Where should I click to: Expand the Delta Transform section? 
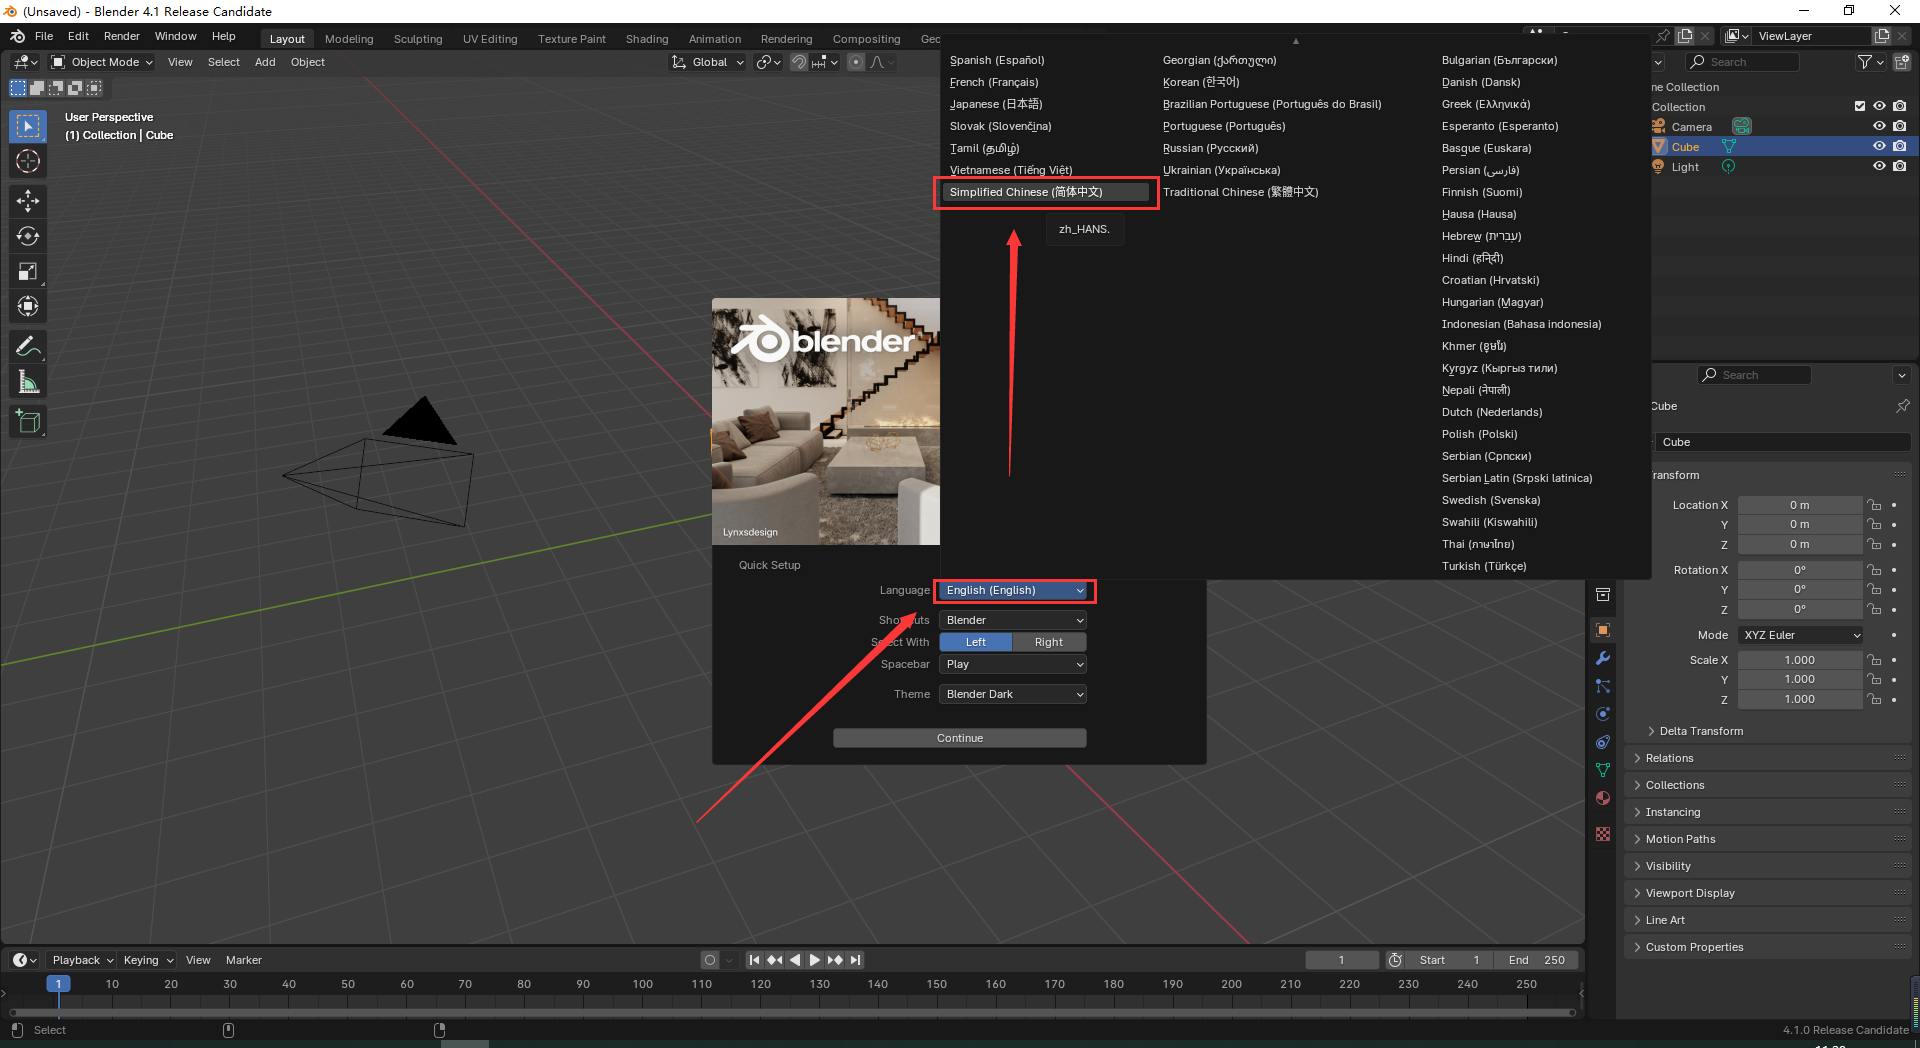1700,731
